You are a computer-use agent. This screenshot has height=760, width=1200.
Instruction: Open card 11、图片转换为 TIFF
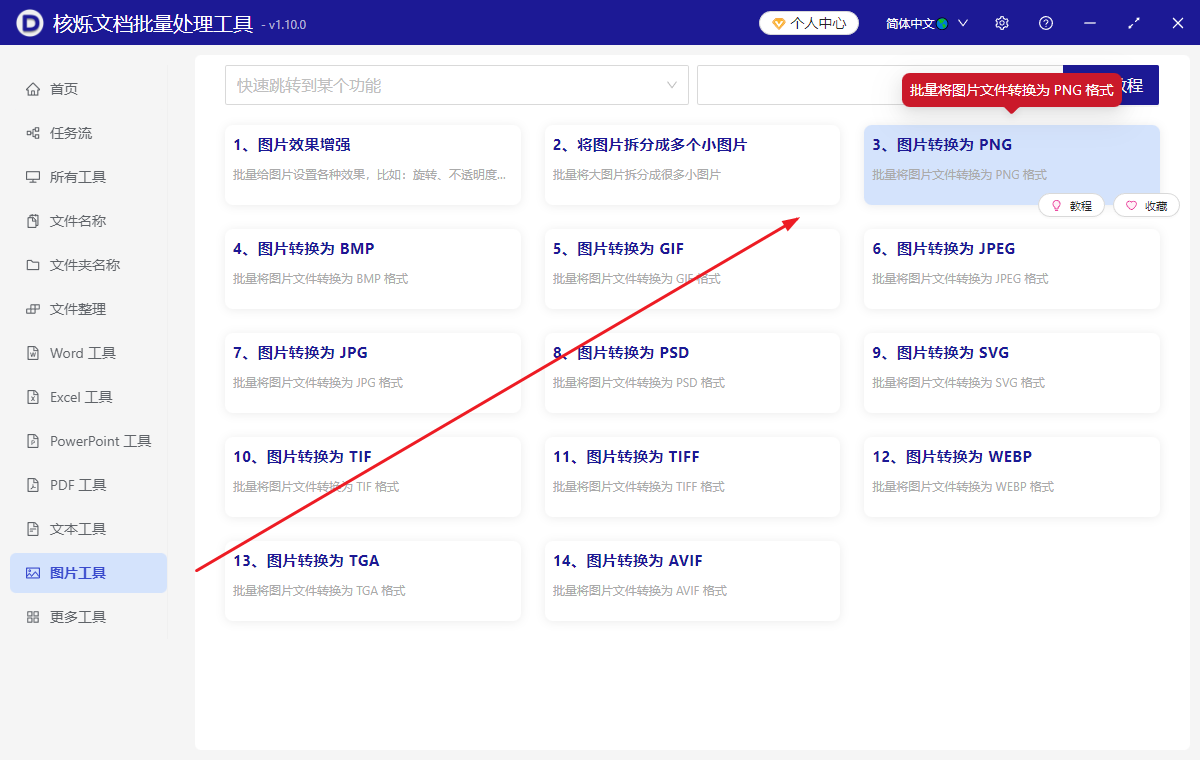(692, 477)
